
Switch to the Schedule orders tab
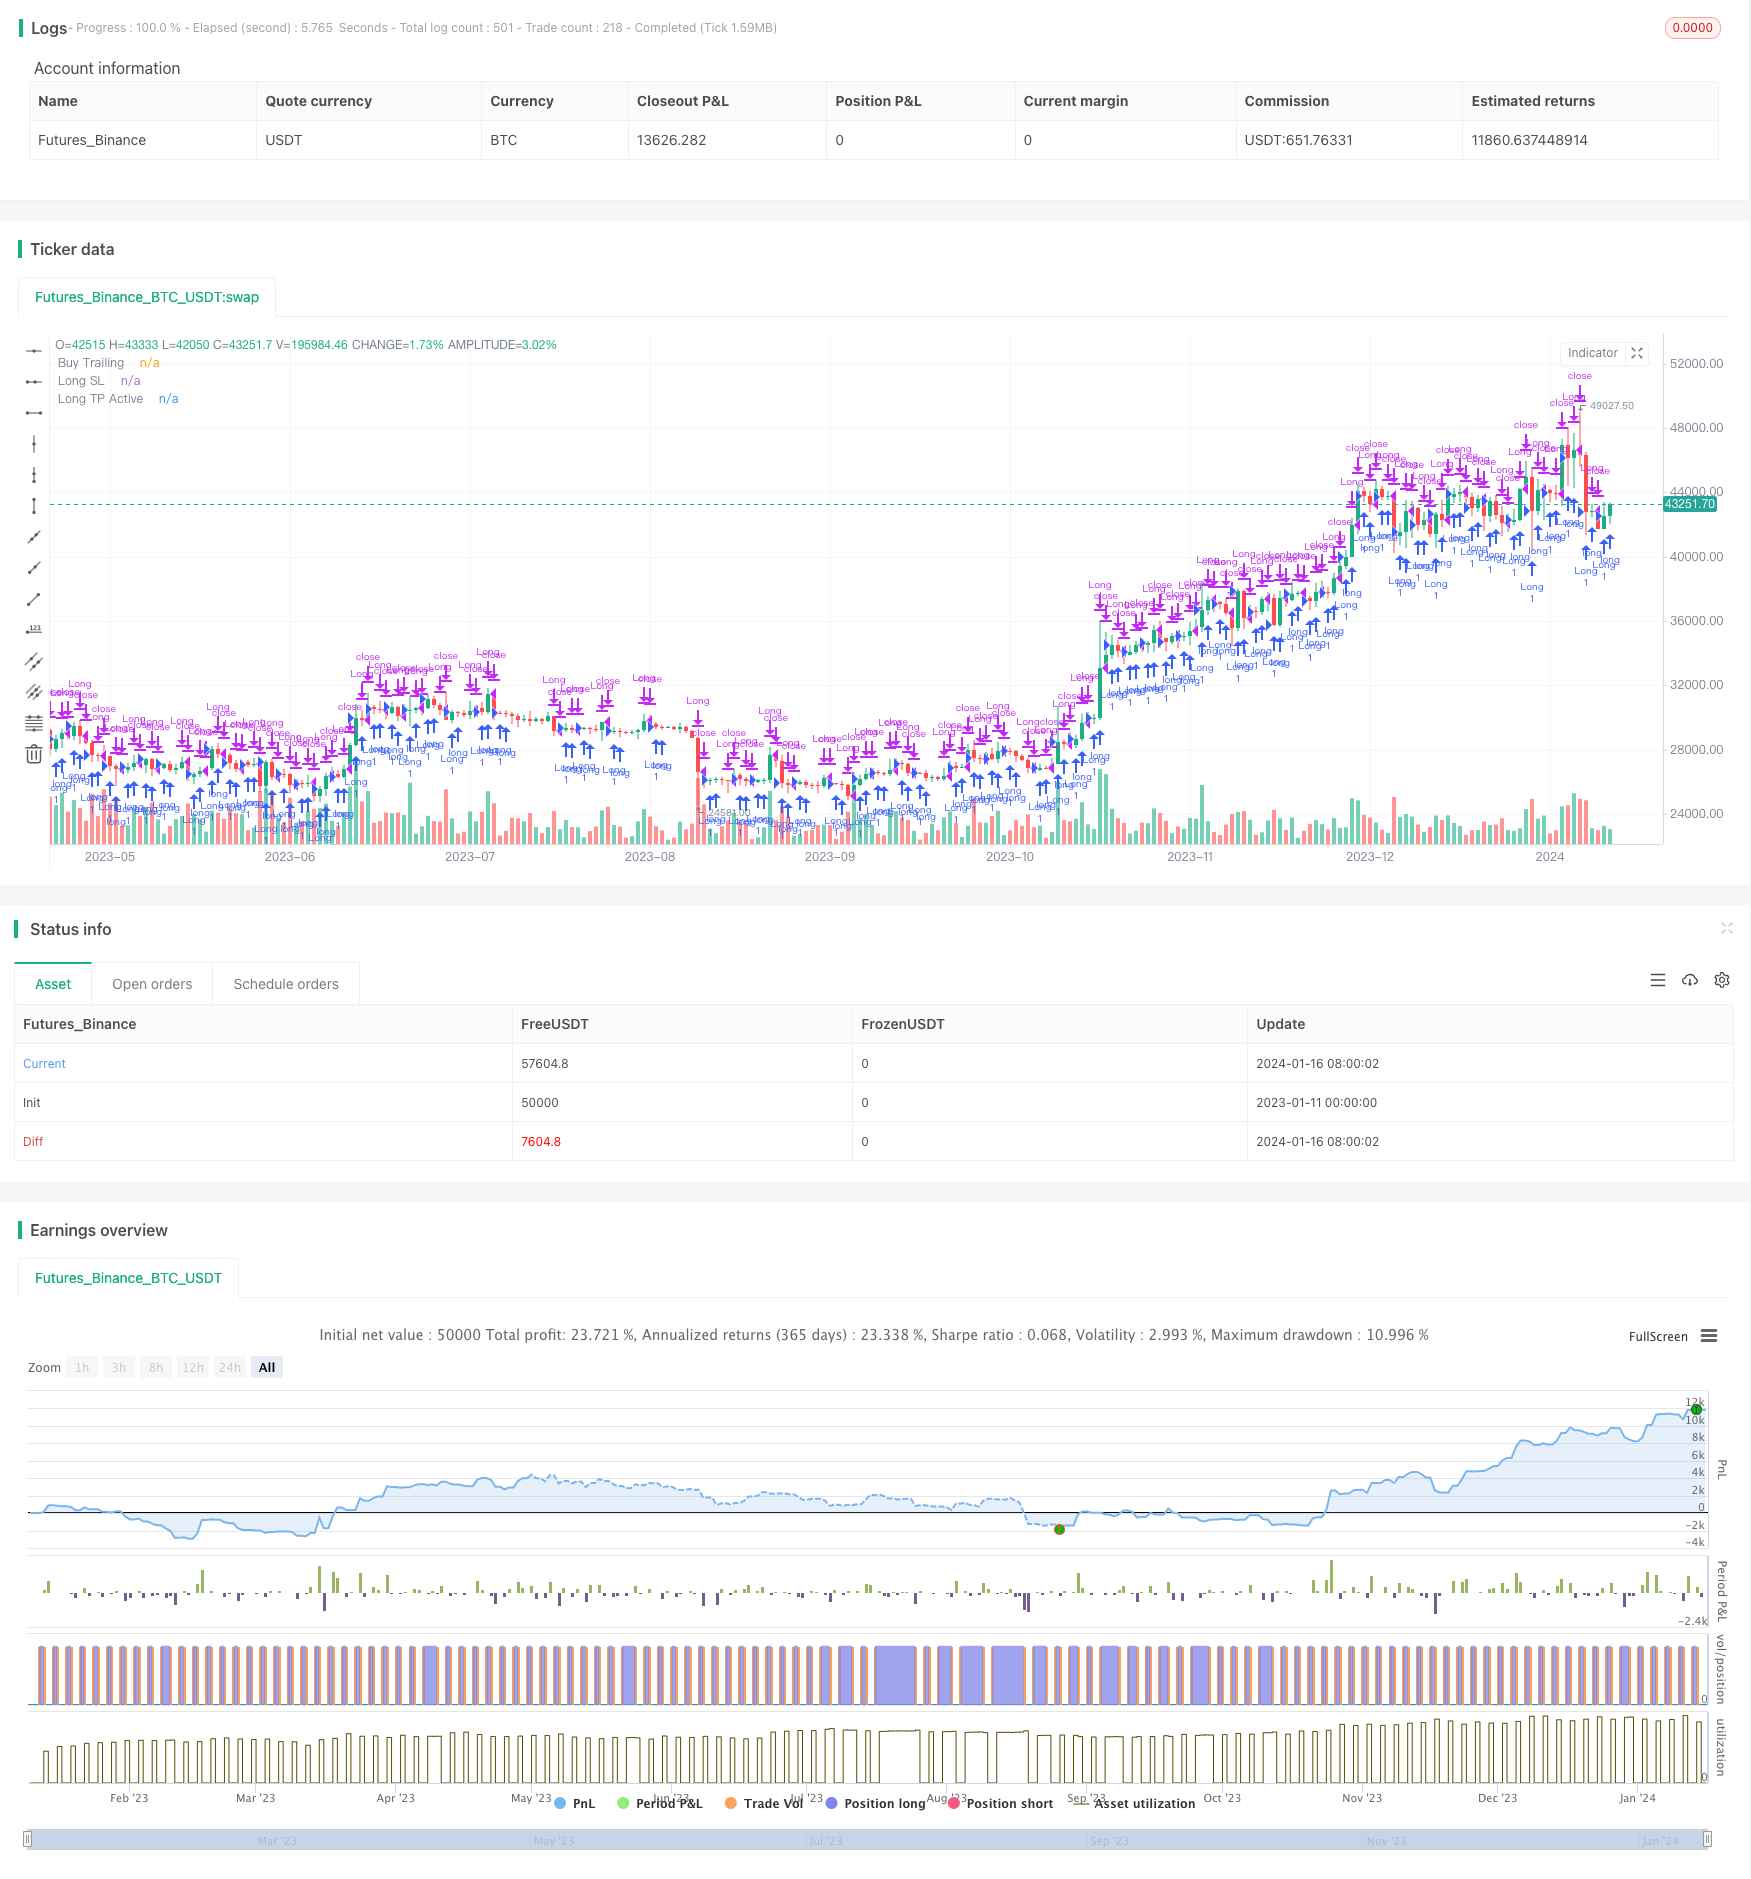(x=286, y=984)
